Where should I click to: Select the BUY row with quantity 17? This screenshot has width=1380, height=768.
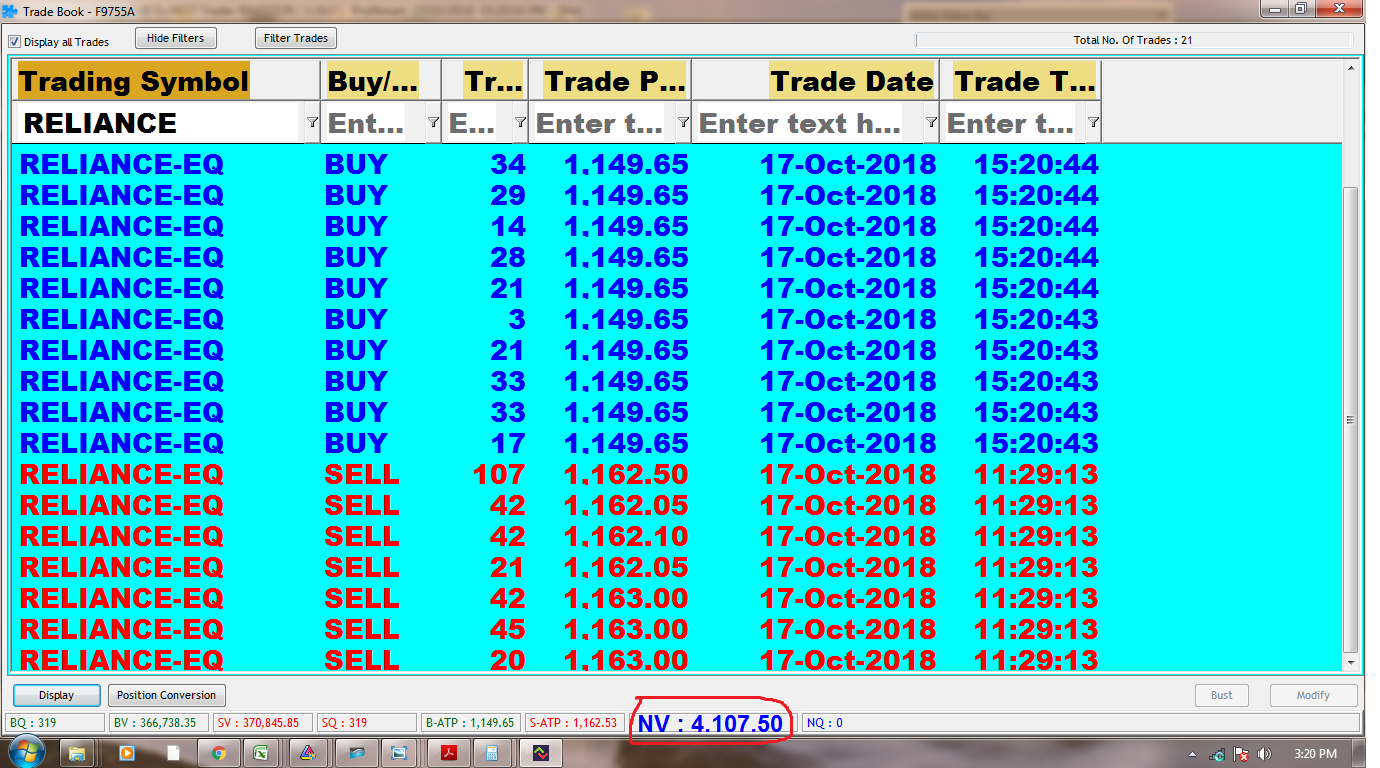pyautogui.click(x=678, y=442)
